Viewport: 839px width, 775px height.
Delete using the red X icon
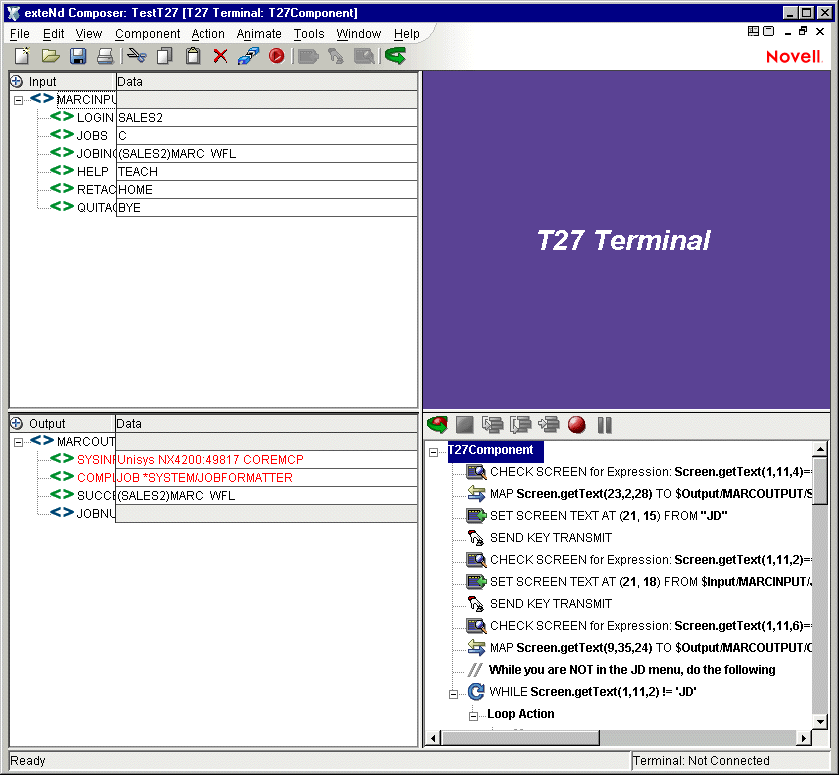[x=220, y=56]
